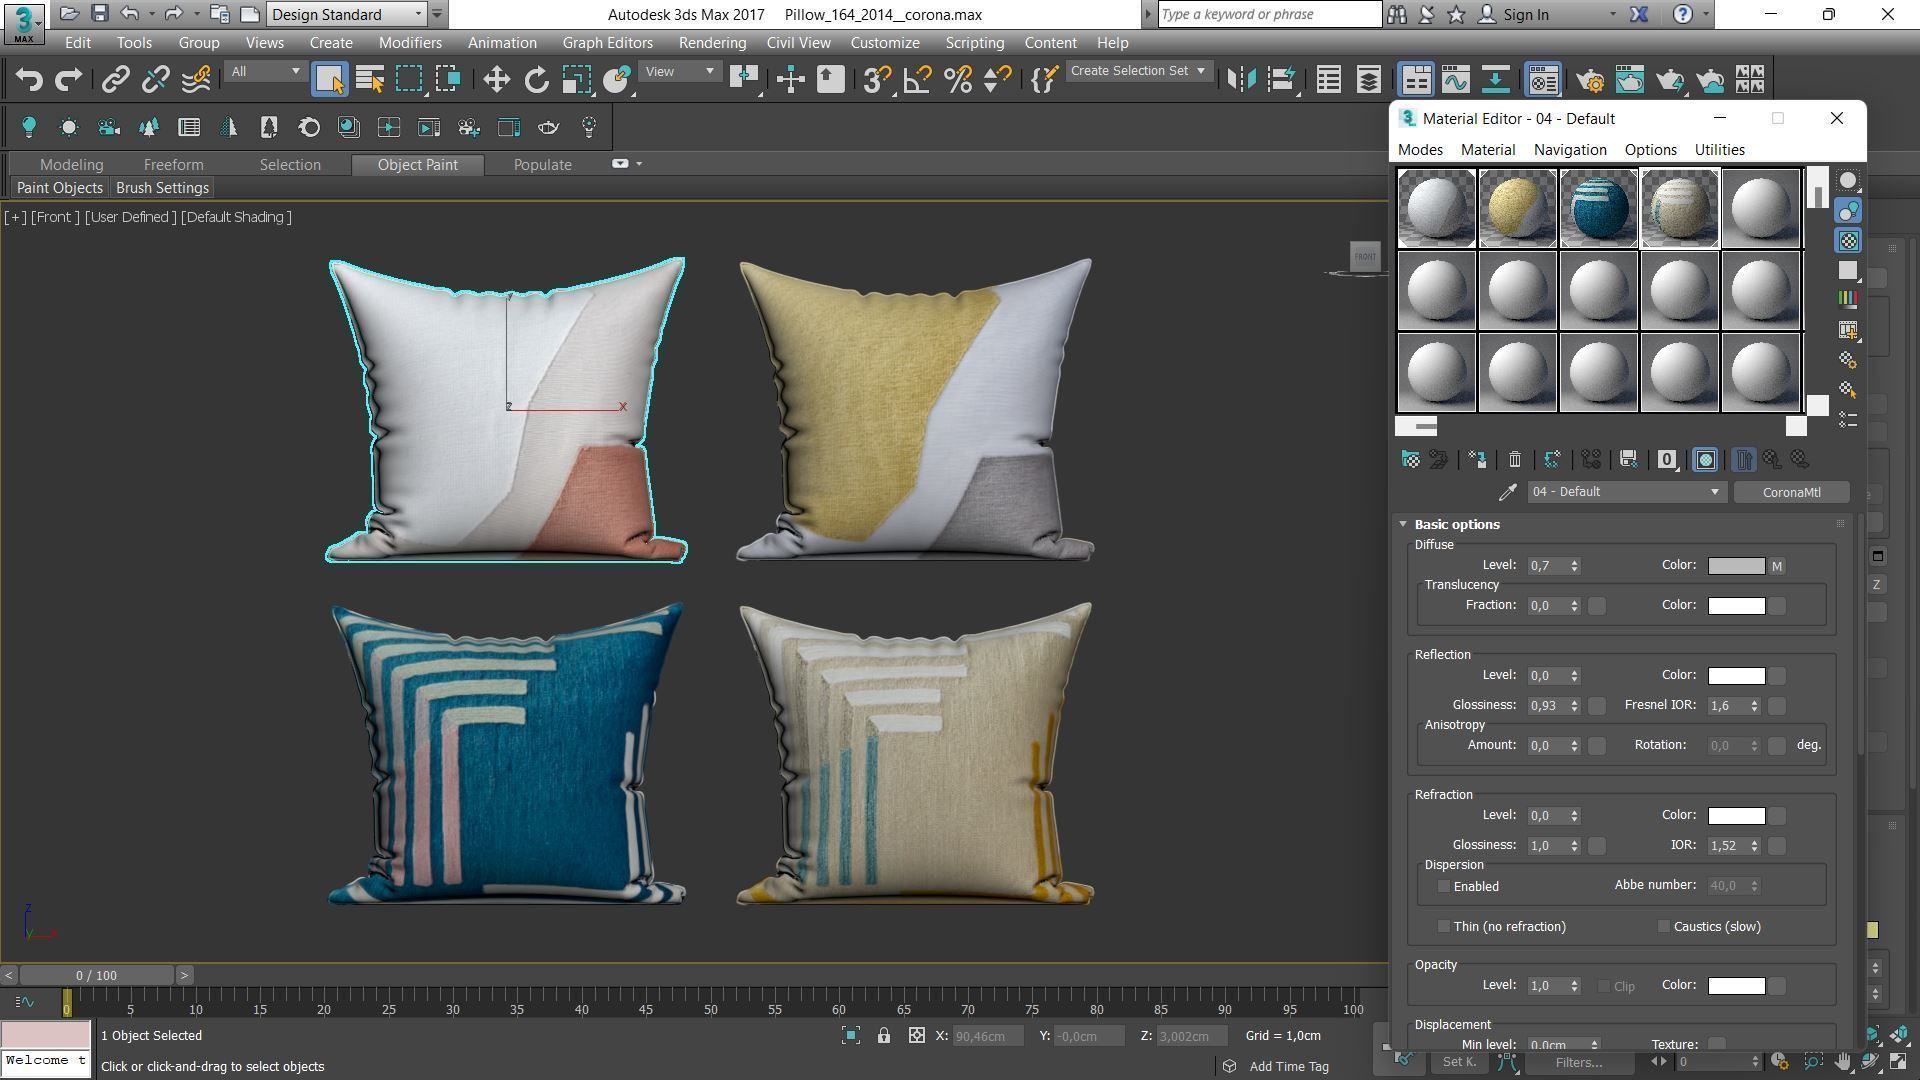
Task: Activate Bind to Space Warp tool
Action: pyautogui.click(x=196, y=80)
